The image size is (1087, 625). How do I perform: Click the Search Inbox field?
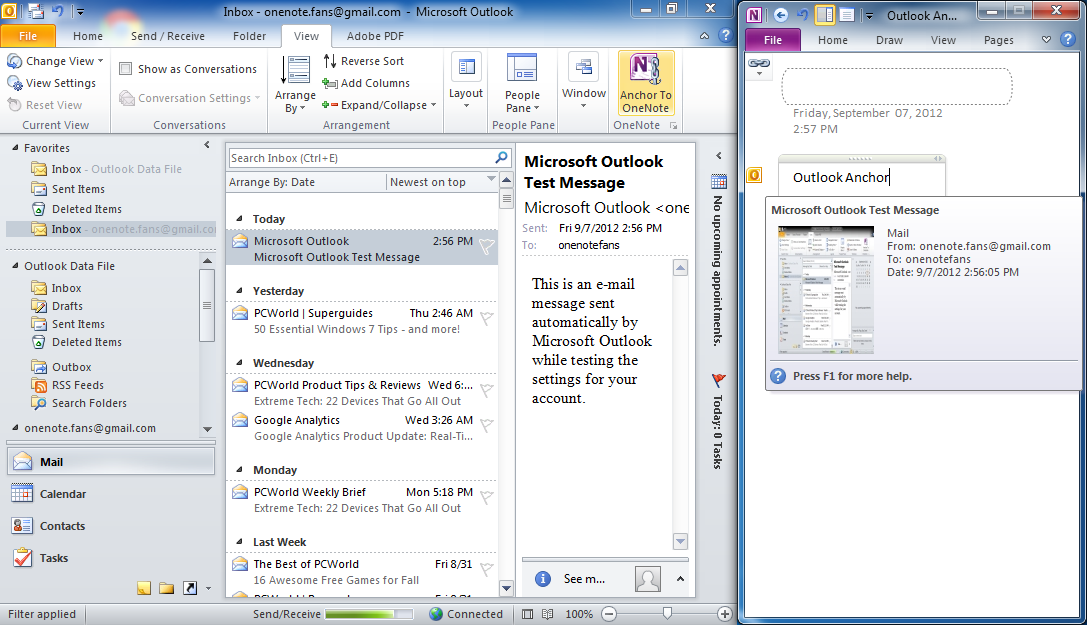click(360, 158)
